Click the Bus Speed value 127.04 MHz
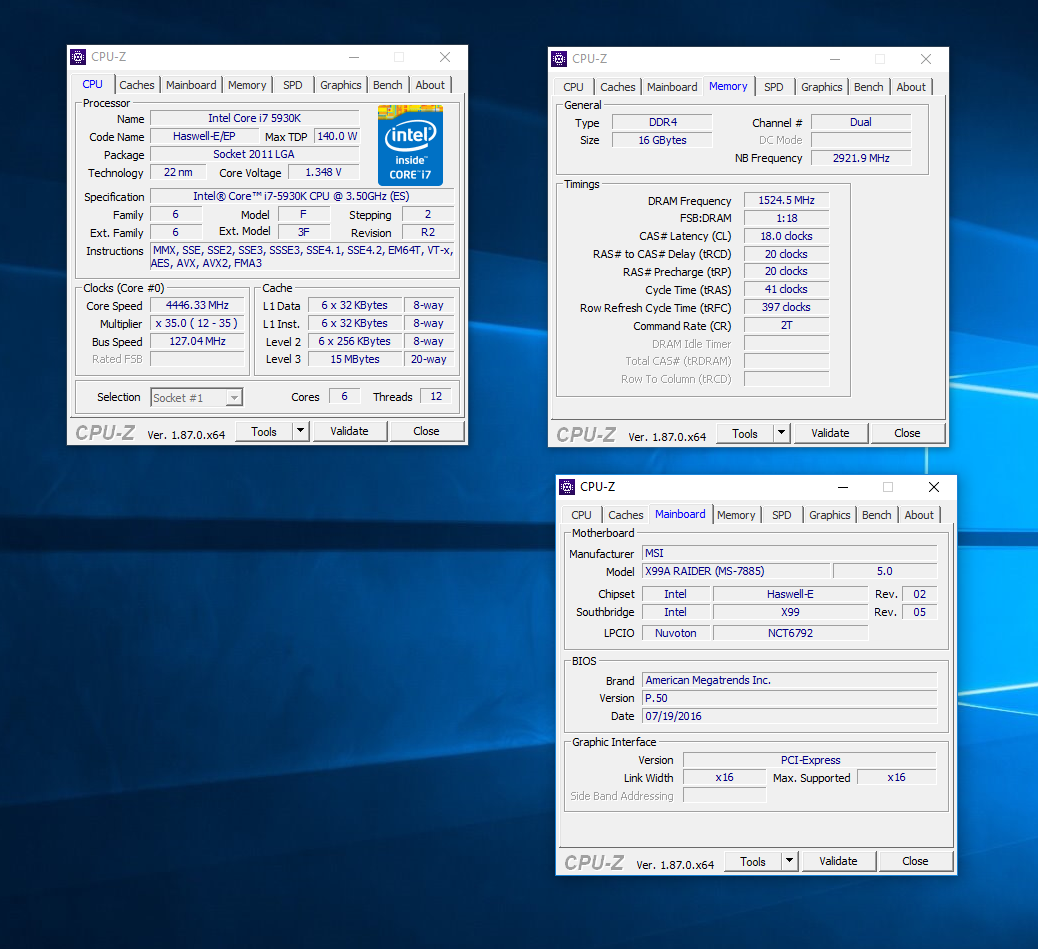1038x949 pixels. [197, 341]
